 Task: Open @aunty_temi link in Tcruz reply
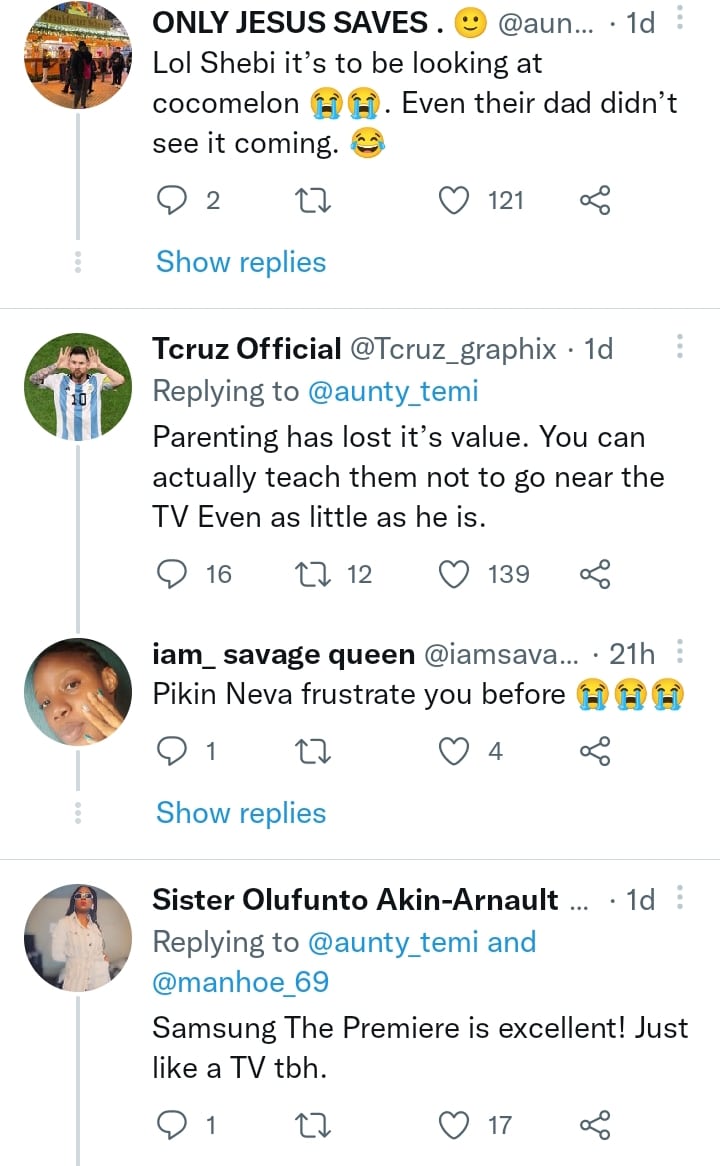pos(392,391)
